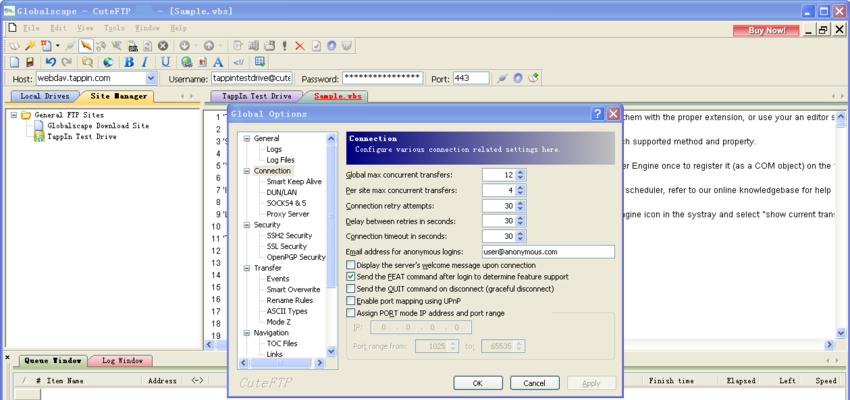Adjust Per site max concurrent transfers spinner
The image size is (850, 400).
tap(520, 191)
